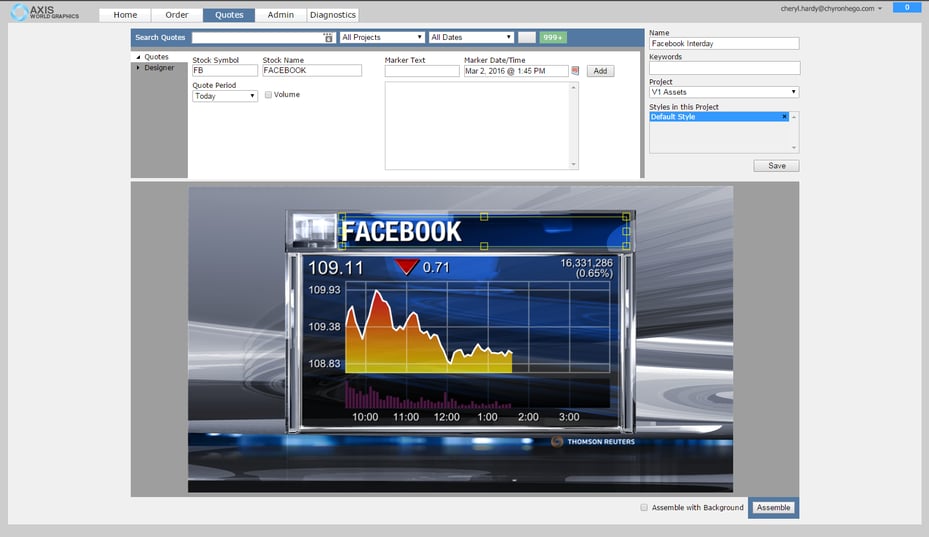
Task: Click the blue notification counter badge
Action: [x=905, y=8]
